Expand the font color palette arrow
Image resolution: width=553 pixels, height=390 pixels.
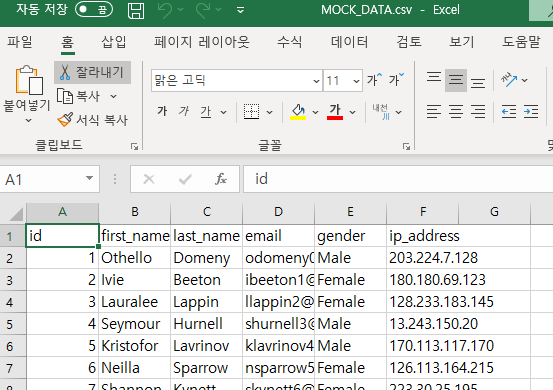(352, 112)
